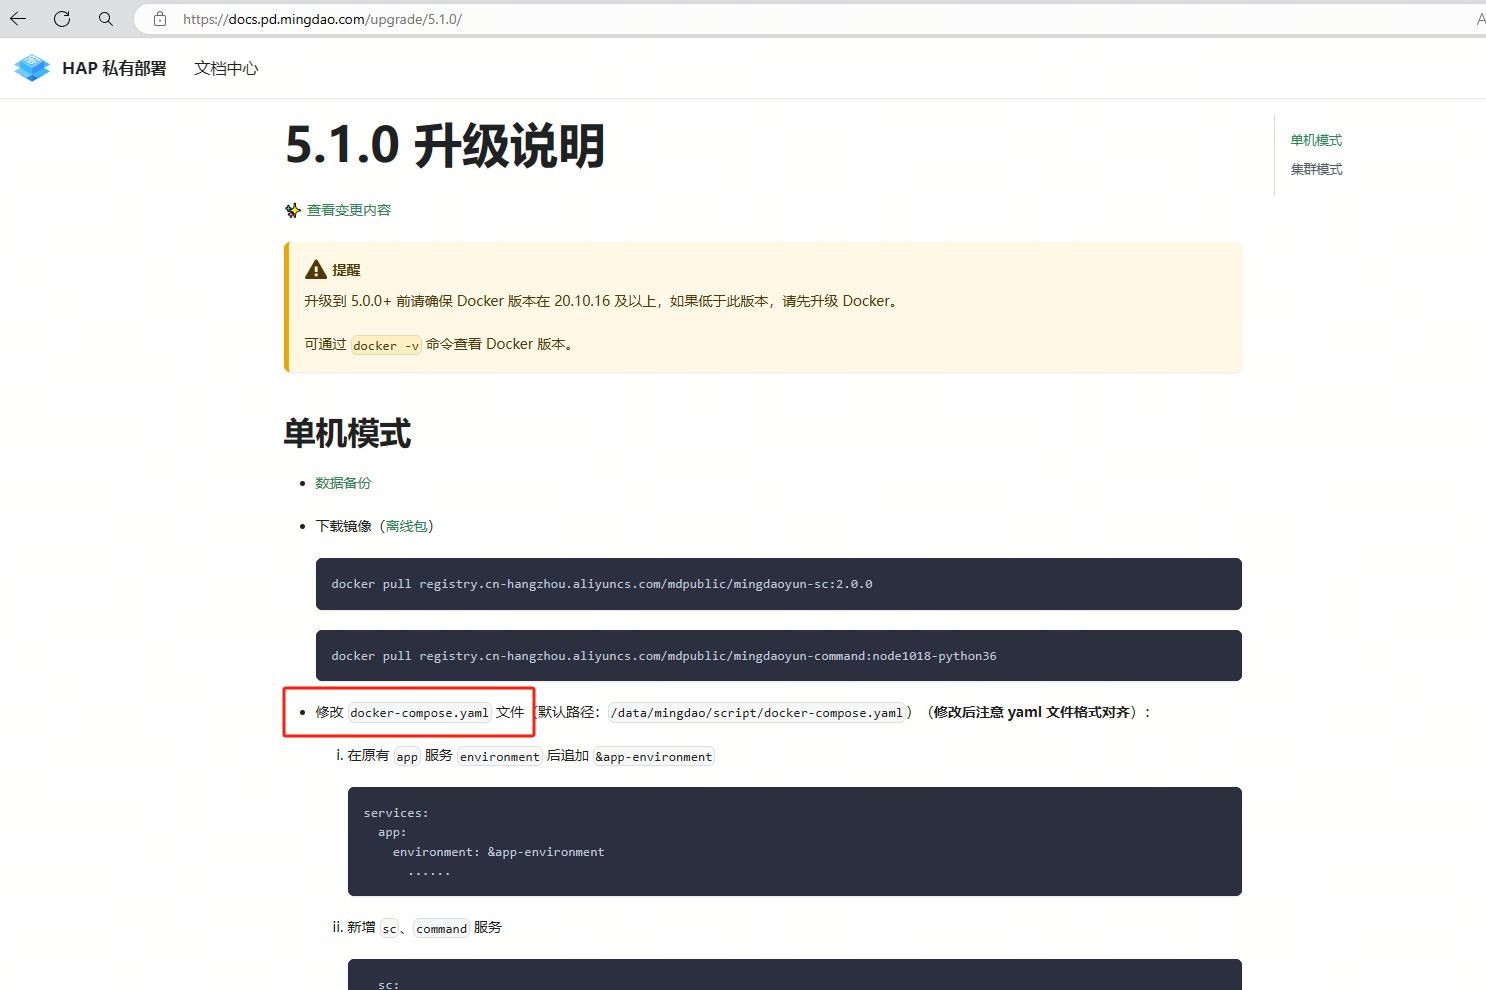Click the warning triangle icon beside 提醒
Screen dimensions: 1486x990
[x=316, y=270]
